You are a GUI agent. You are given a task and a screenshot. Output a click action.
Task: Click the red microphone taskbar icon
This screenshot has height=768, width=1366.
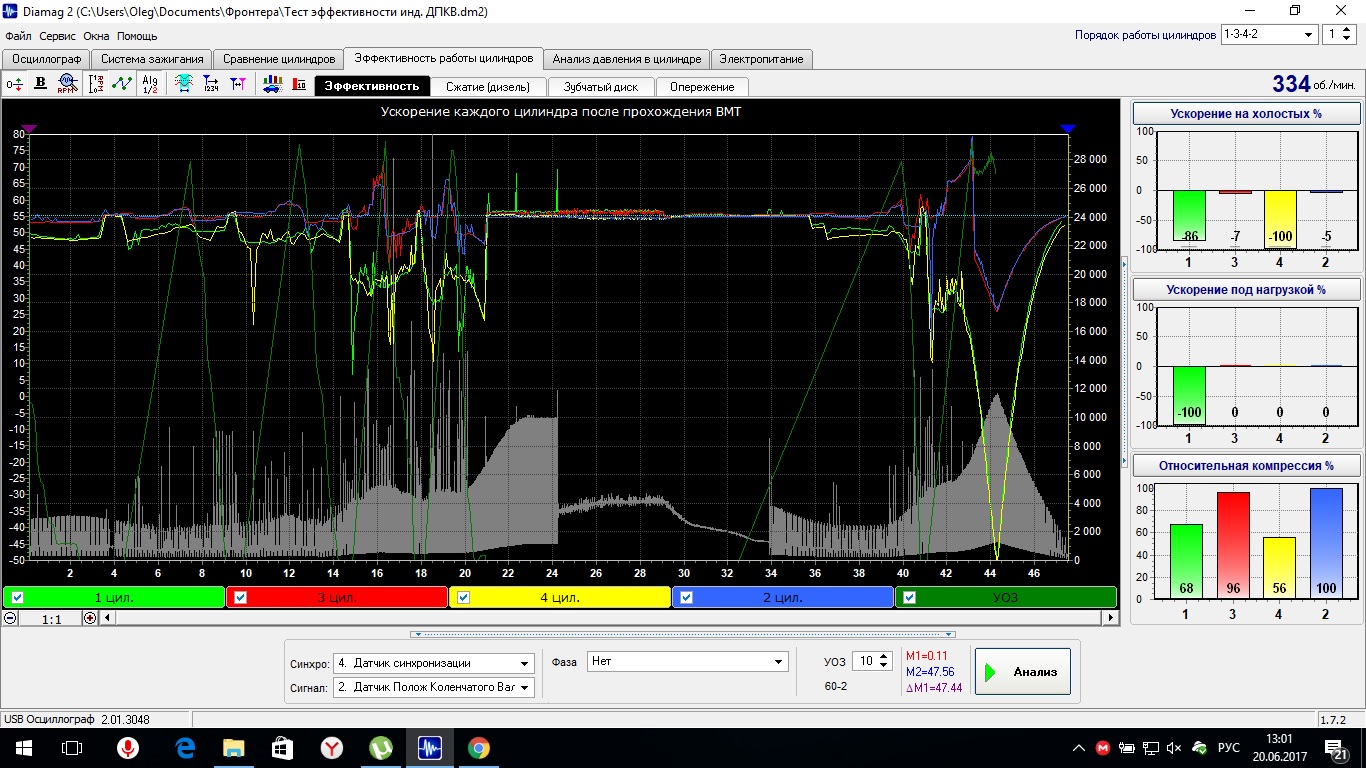pos(127,748)
